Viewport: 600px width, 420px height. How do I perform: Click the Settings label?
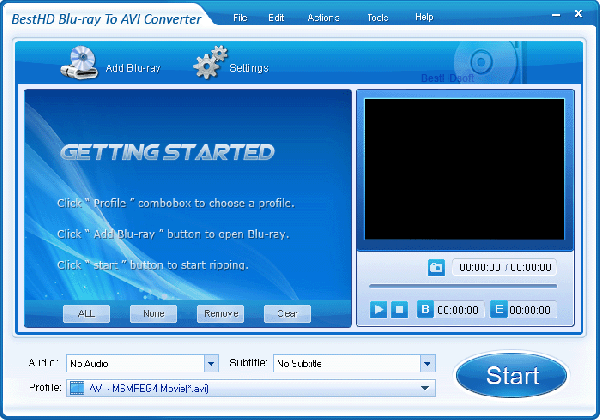click(x=249, y=68)
